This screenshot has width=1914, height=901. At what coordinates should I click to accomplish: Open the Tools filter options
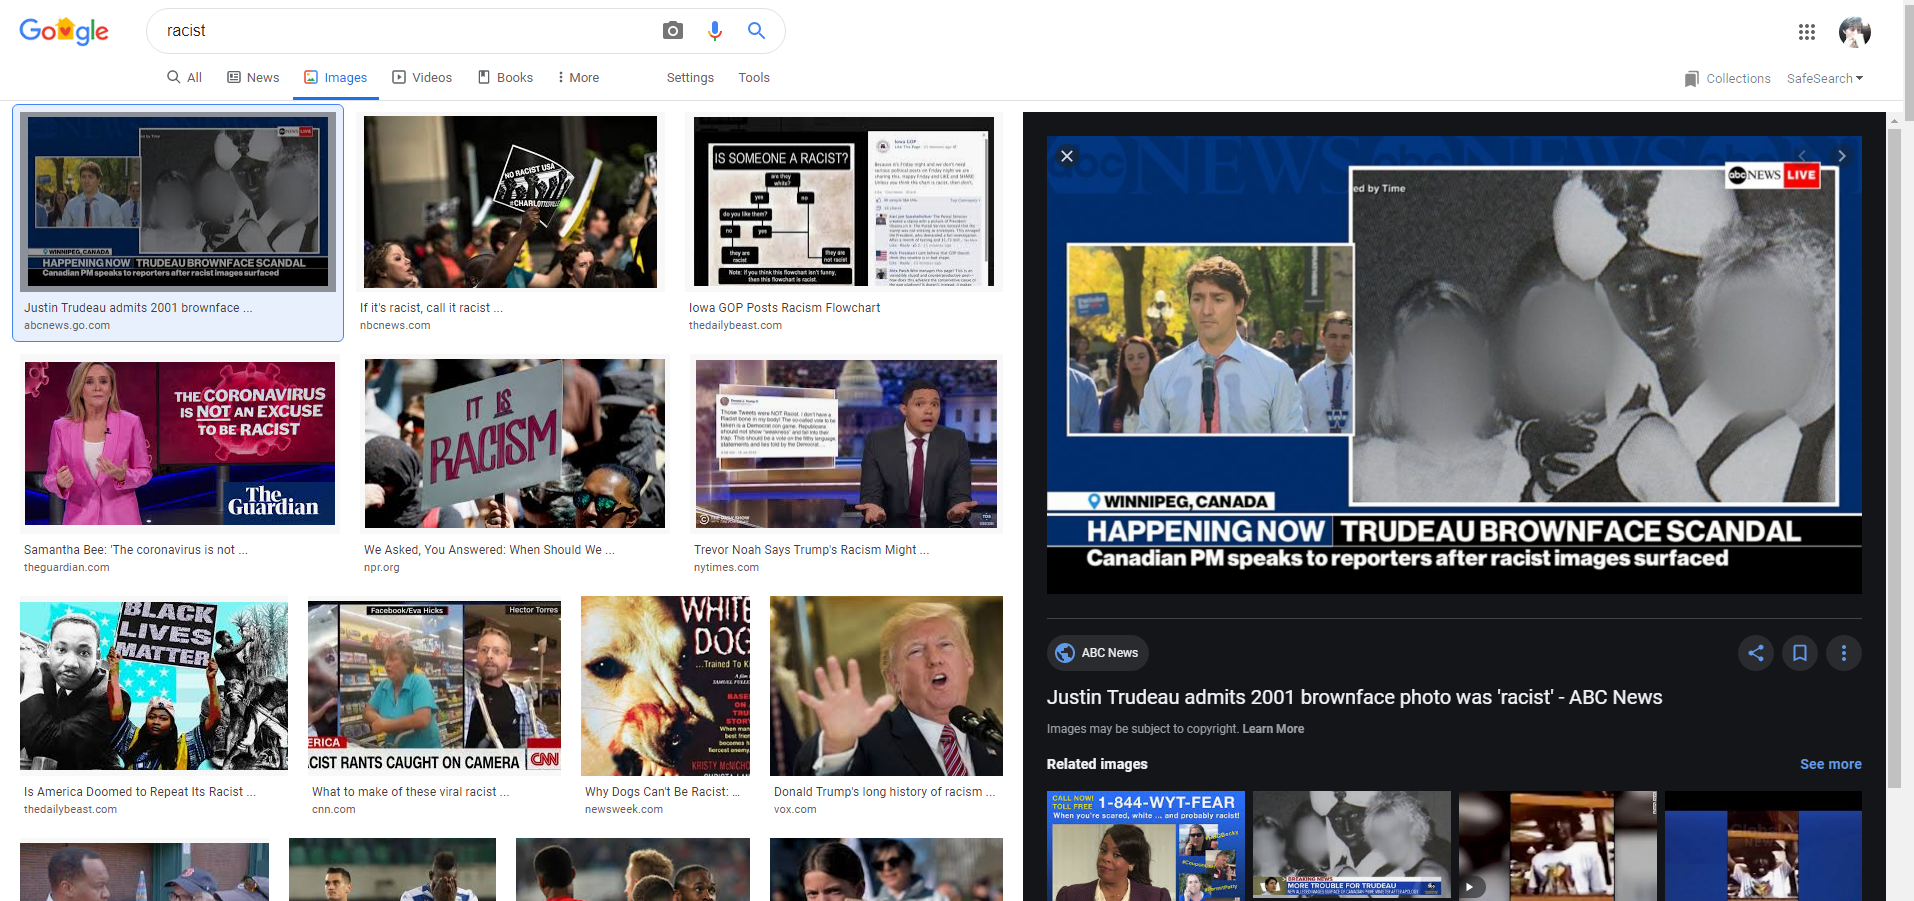(x=753, y=77)
